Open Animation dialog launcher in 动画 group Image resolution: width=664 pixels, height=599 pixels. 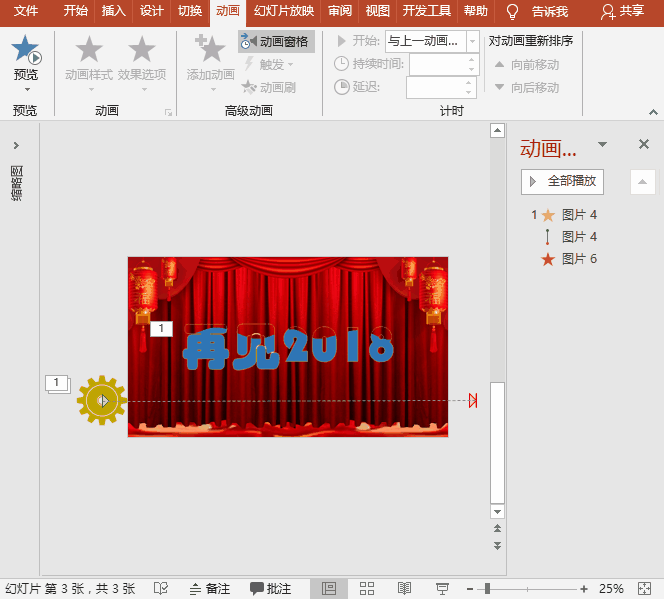169,112
